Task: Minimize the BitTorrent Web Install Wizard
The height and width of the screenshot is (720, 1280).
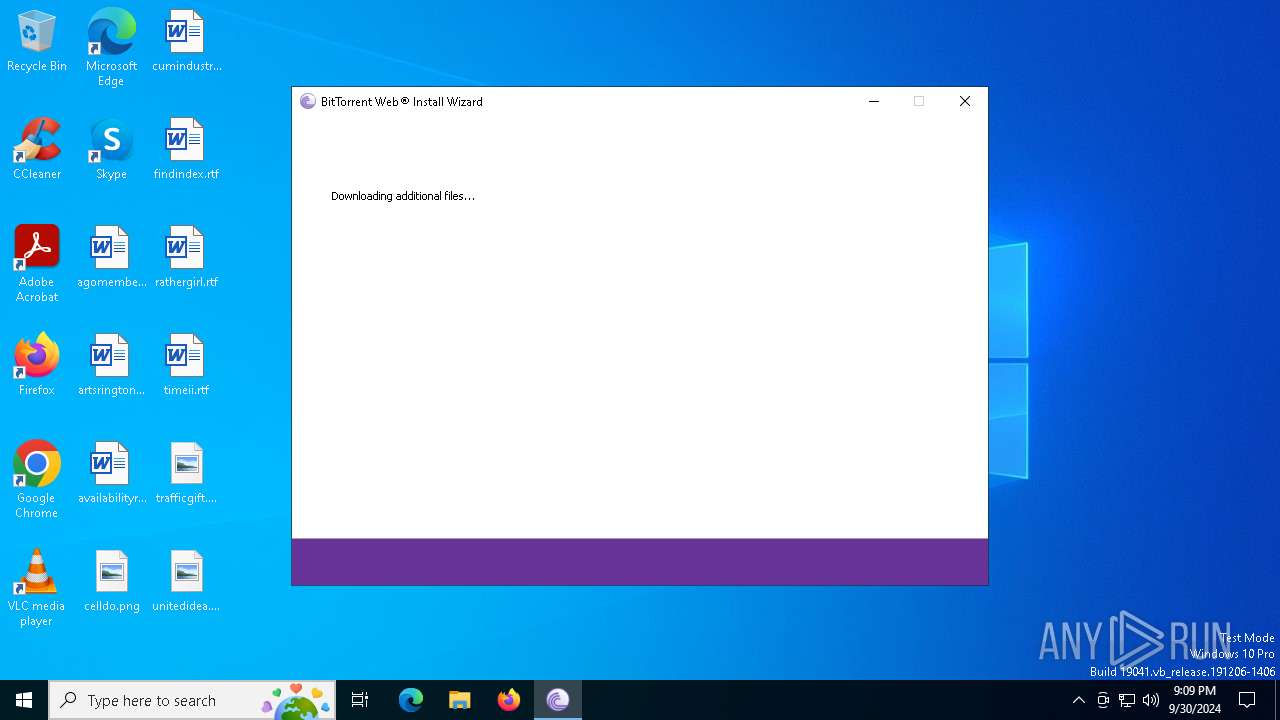Action: pyautogui.click(x=874, y=101)
